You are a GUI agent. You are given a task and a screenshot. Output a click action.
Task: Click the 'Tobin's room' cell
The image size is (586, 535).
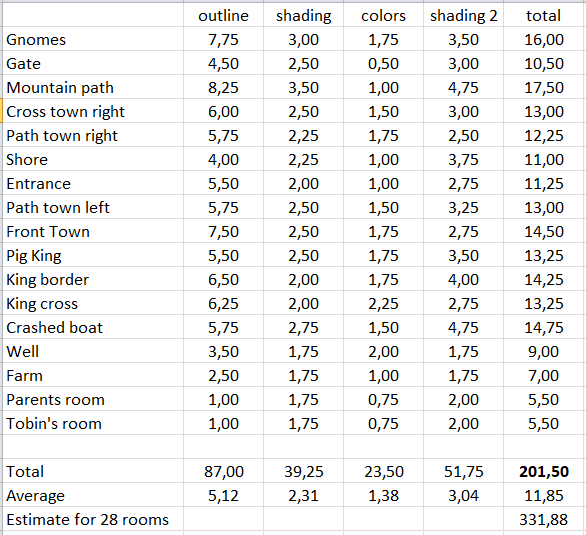point(93,423)
